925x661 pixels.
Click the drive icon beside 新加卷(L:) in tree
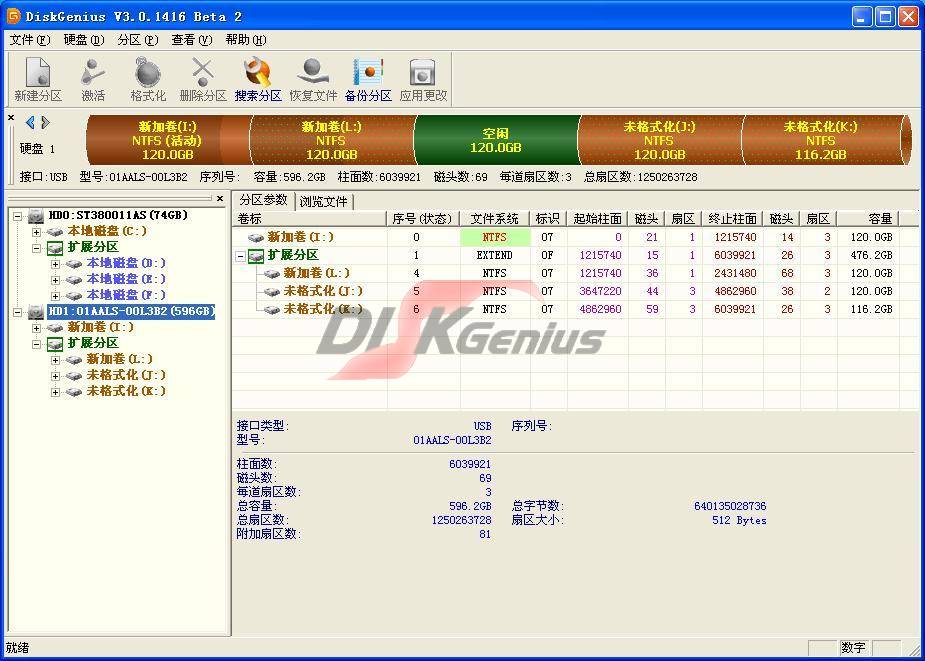tap(74, 359)
